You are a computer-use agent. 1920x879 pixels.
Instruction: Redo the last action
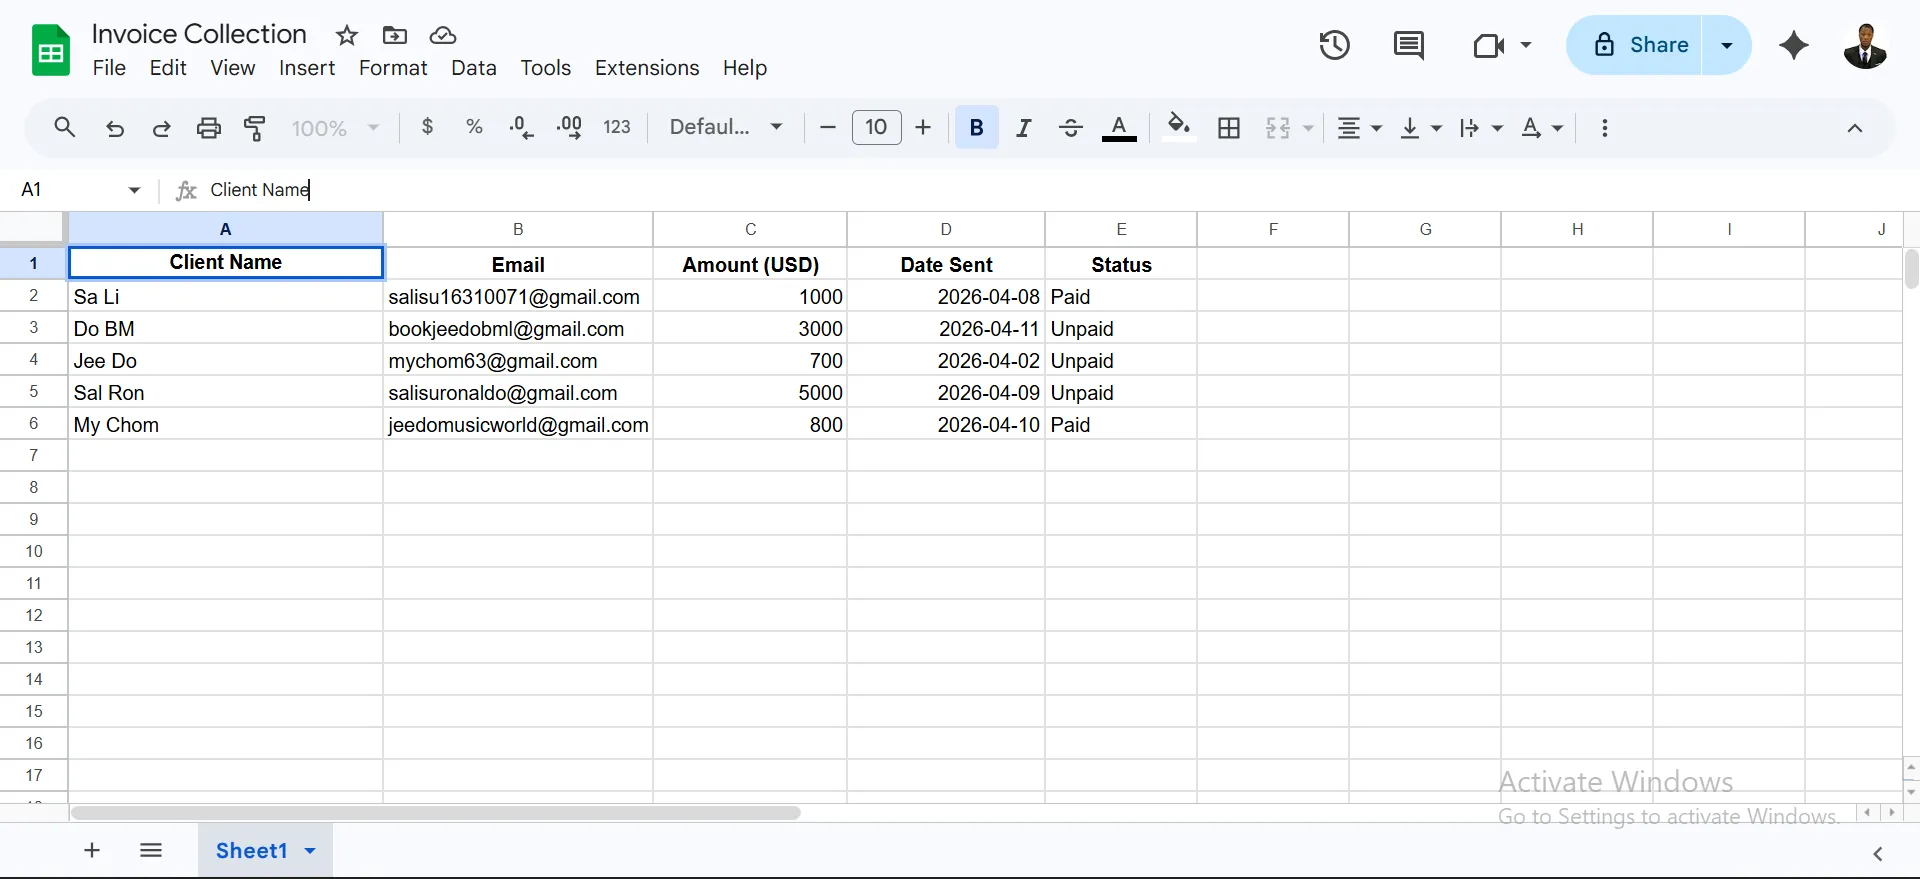click(161, 128)
